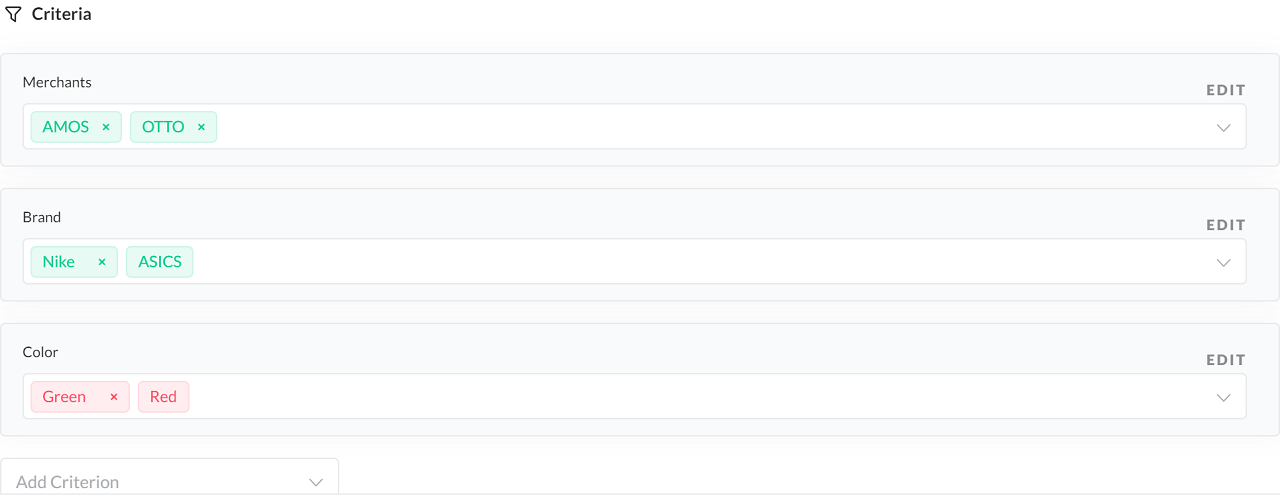Screen dimensions: 1280x504
Task: Click Edit for Merchants criterion
Action: point(1225,90)
